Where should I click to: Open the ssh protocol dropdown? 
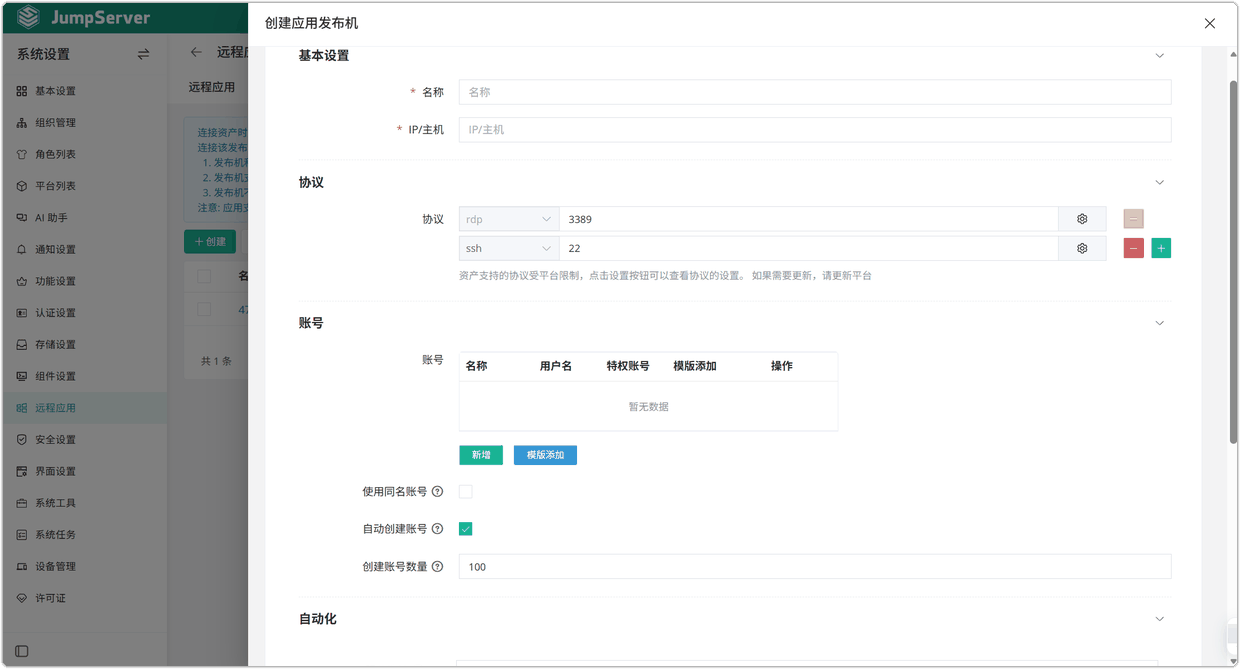coord(509,248)
